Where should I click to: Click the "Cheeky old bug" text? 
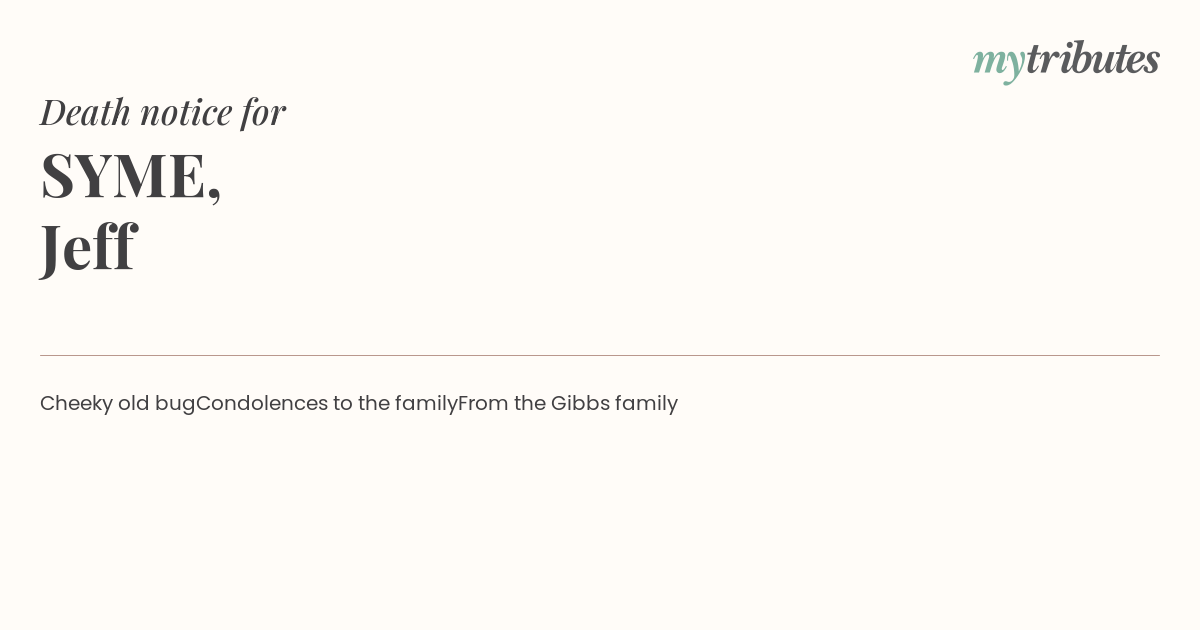coord(118,403)
